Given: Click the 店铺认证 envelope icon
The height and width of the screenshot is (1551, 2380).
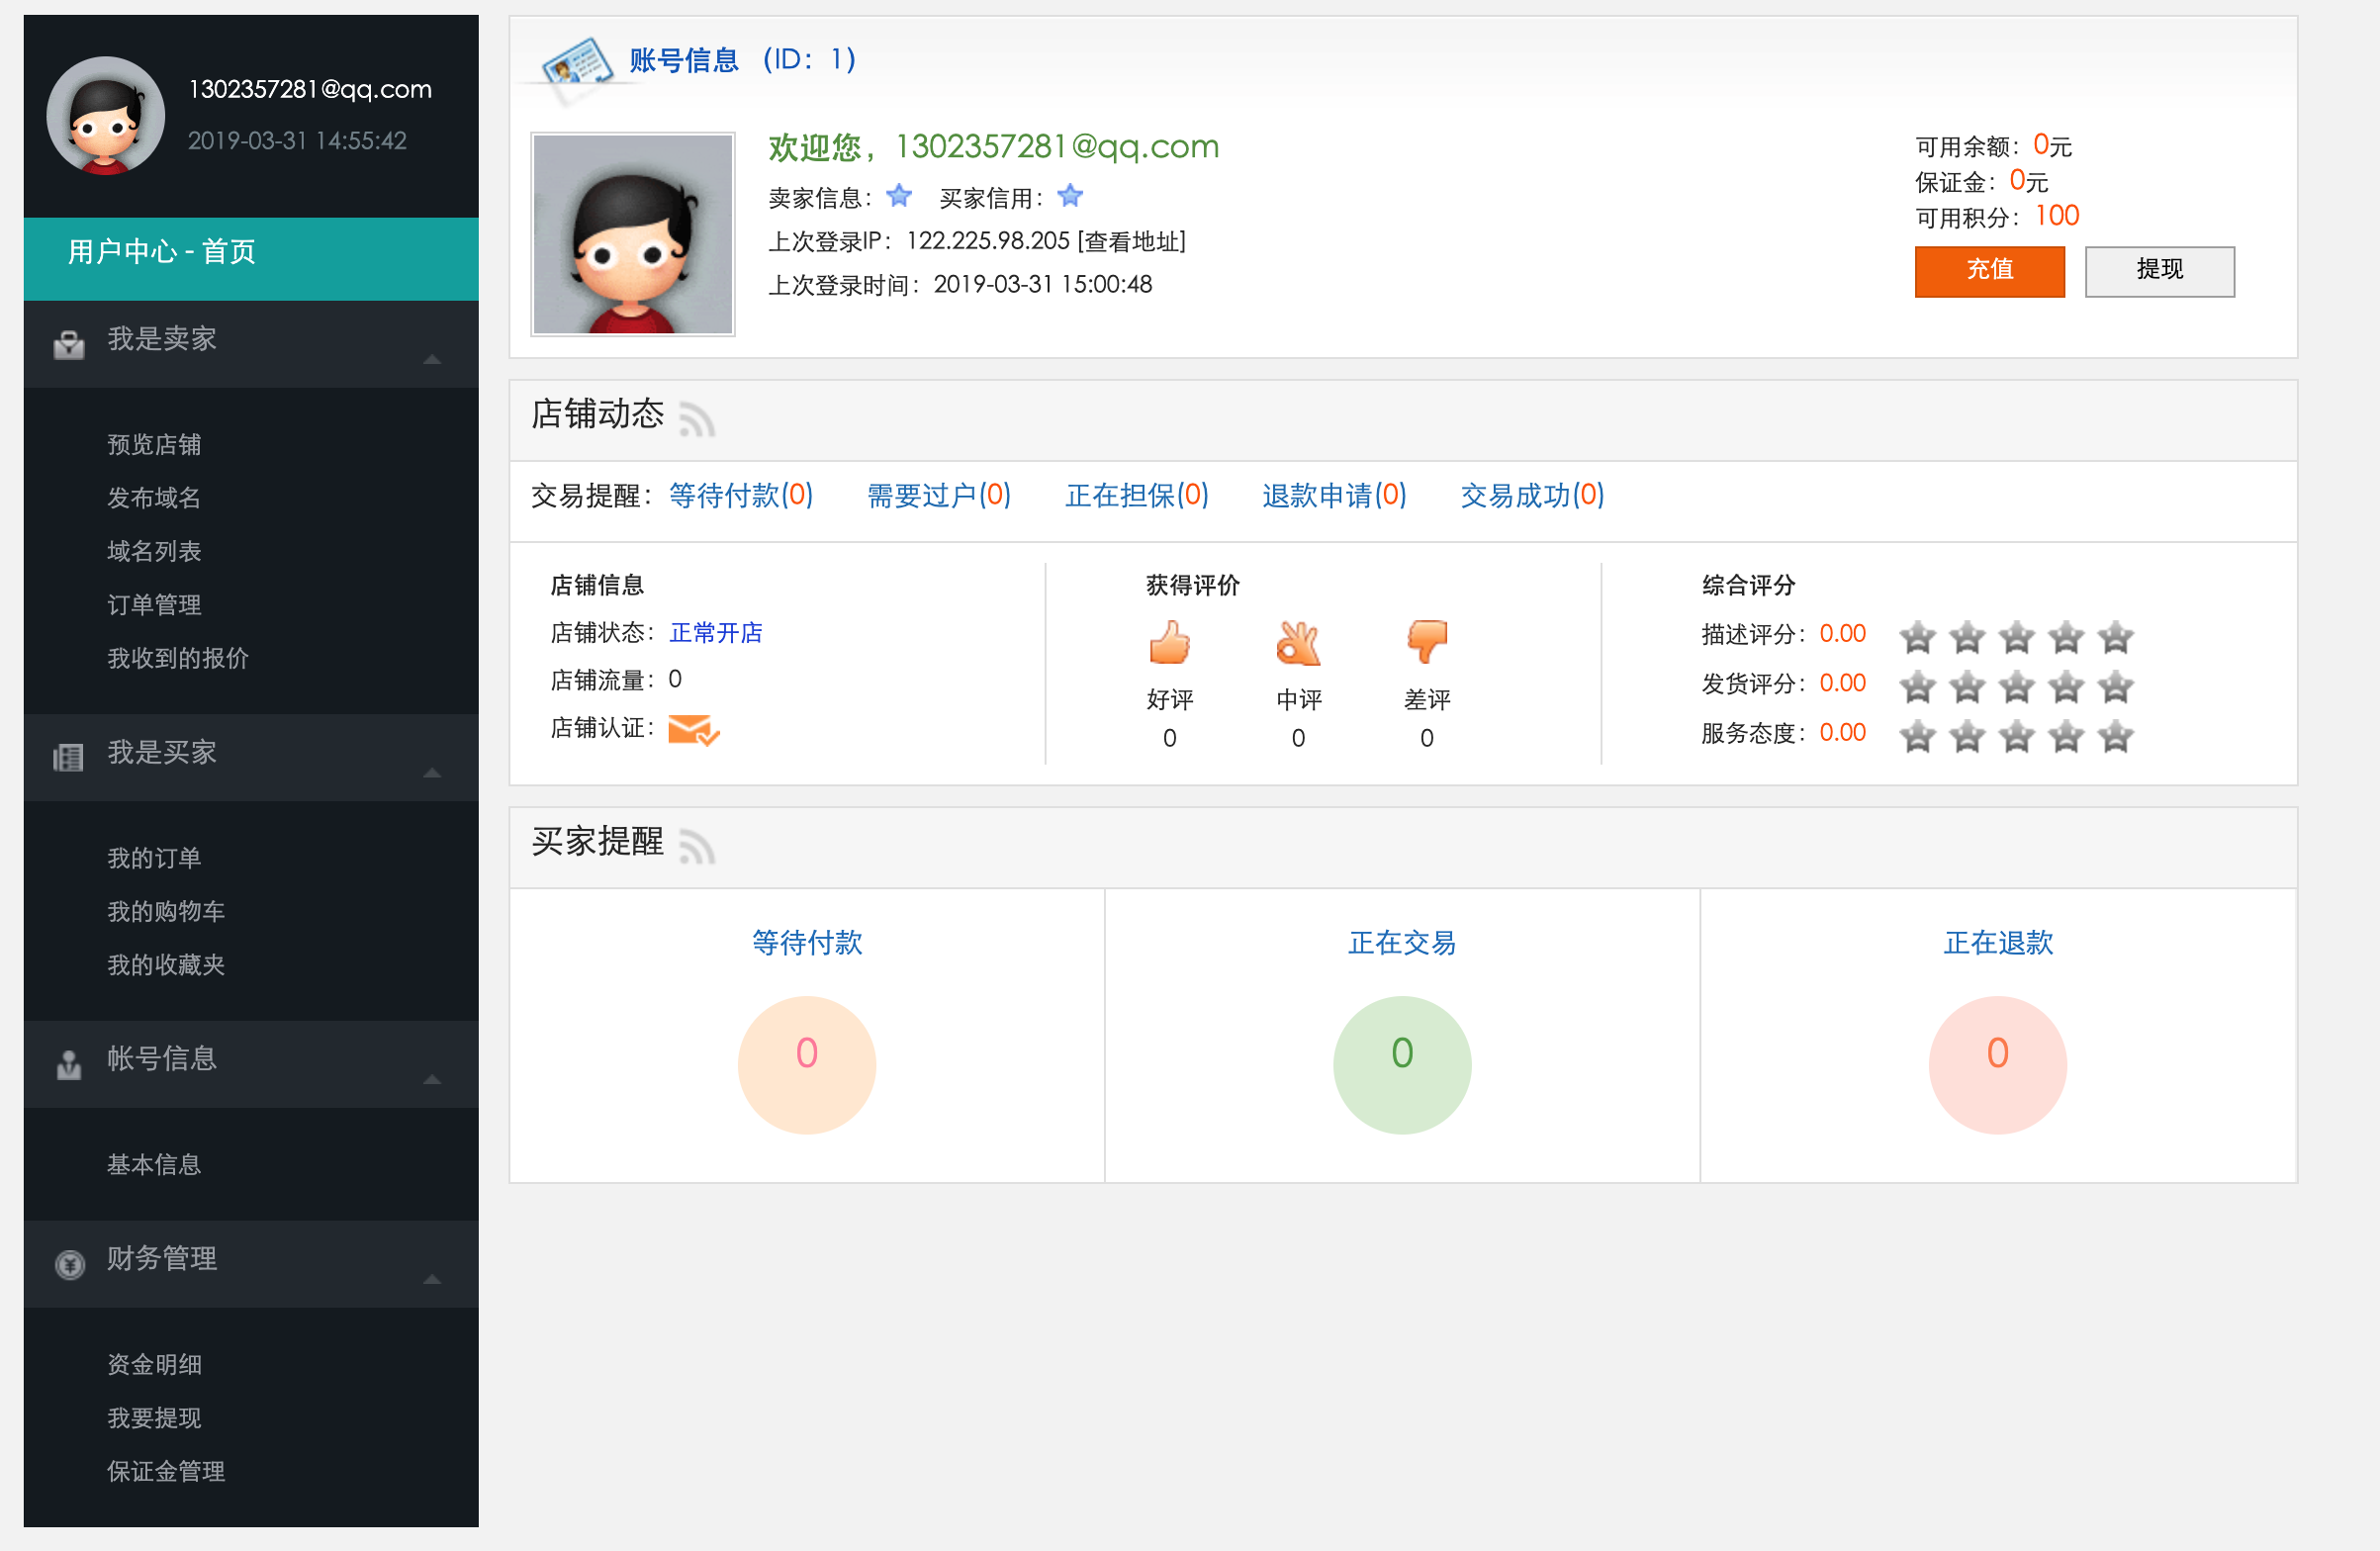Looking at the screenshot, I should tap(693, 730).
